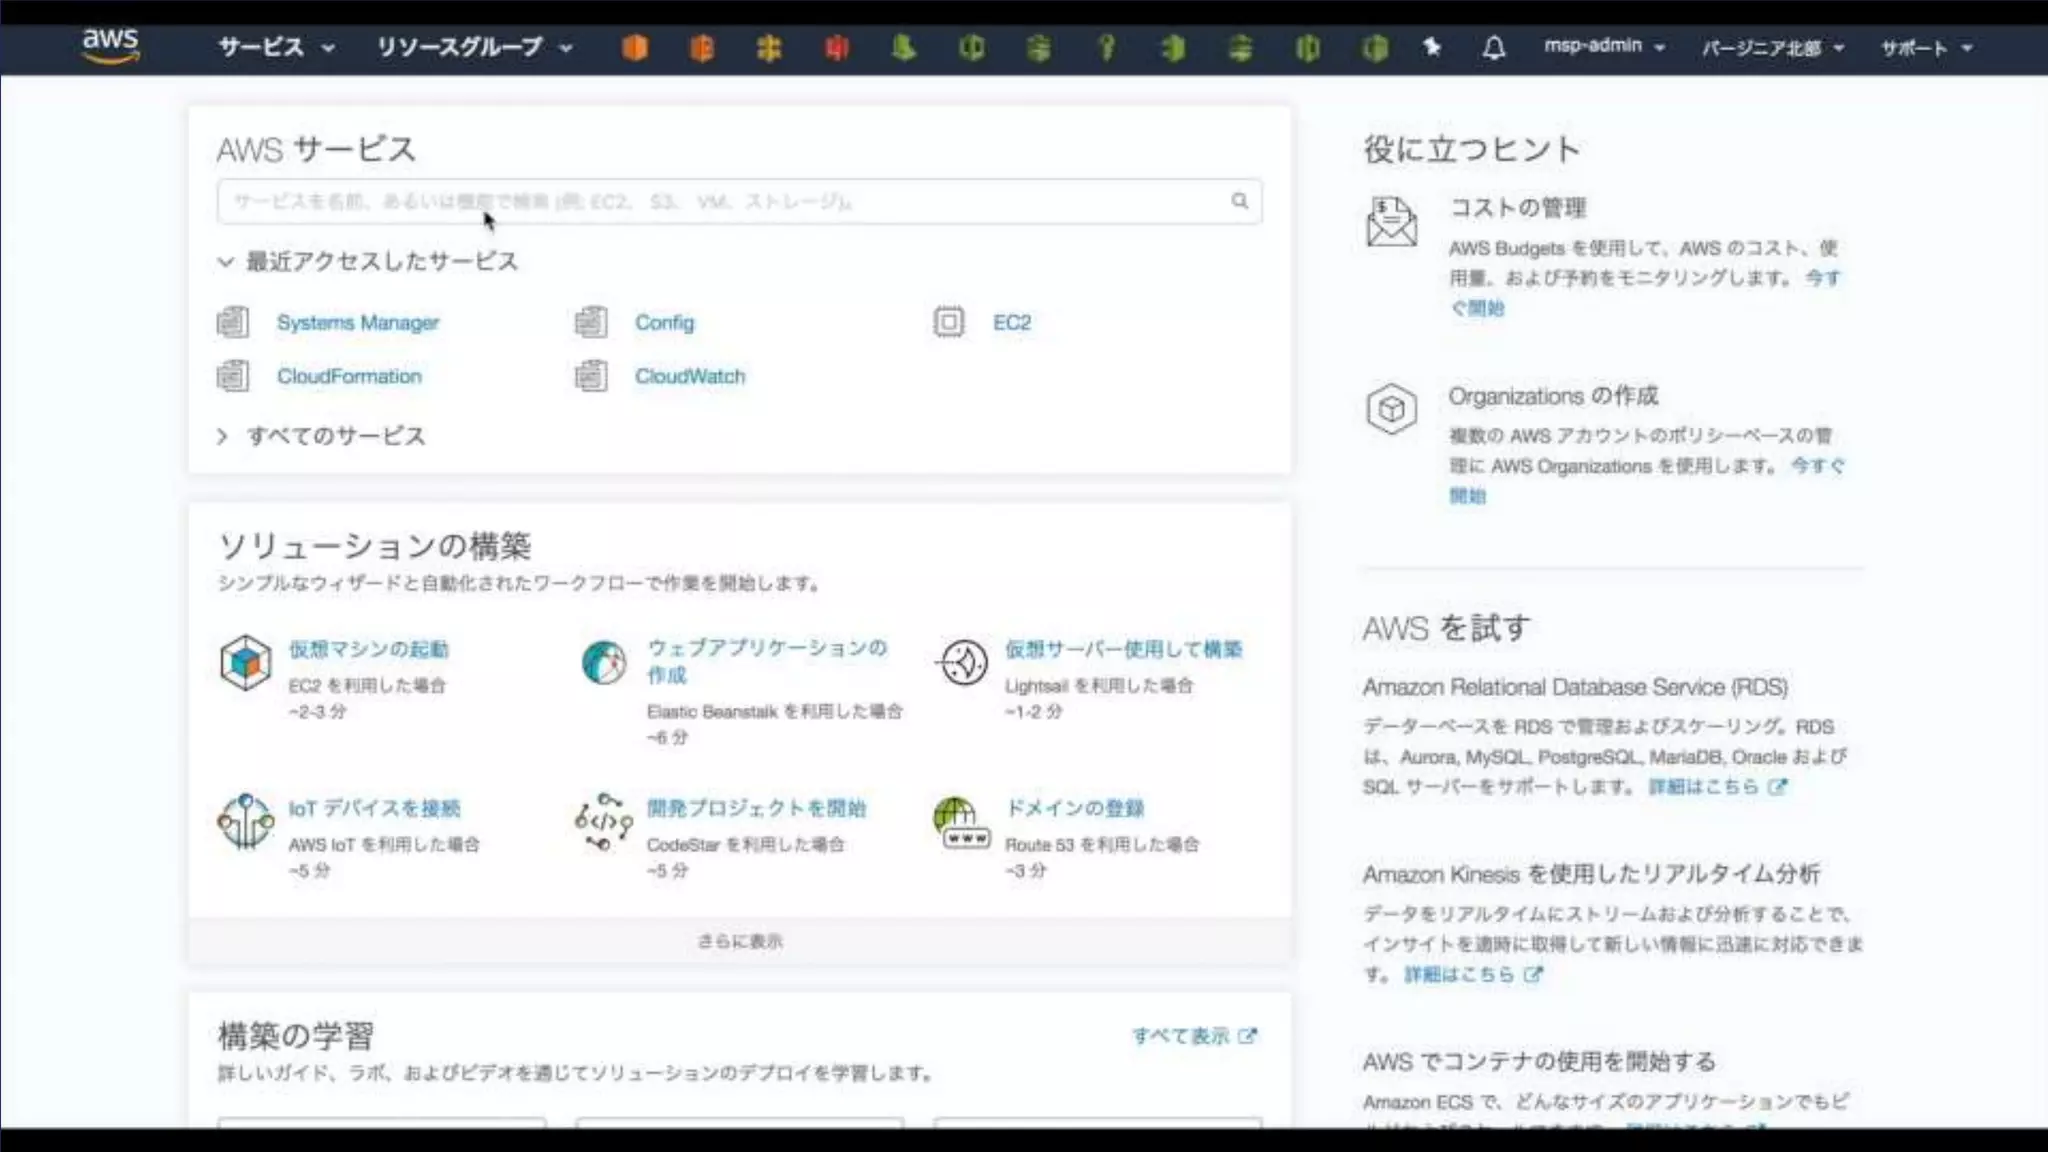Viewport: 2048px width, 1152px height.
Task: Click the EC2 chip icon in recent services
Action: 948,322
